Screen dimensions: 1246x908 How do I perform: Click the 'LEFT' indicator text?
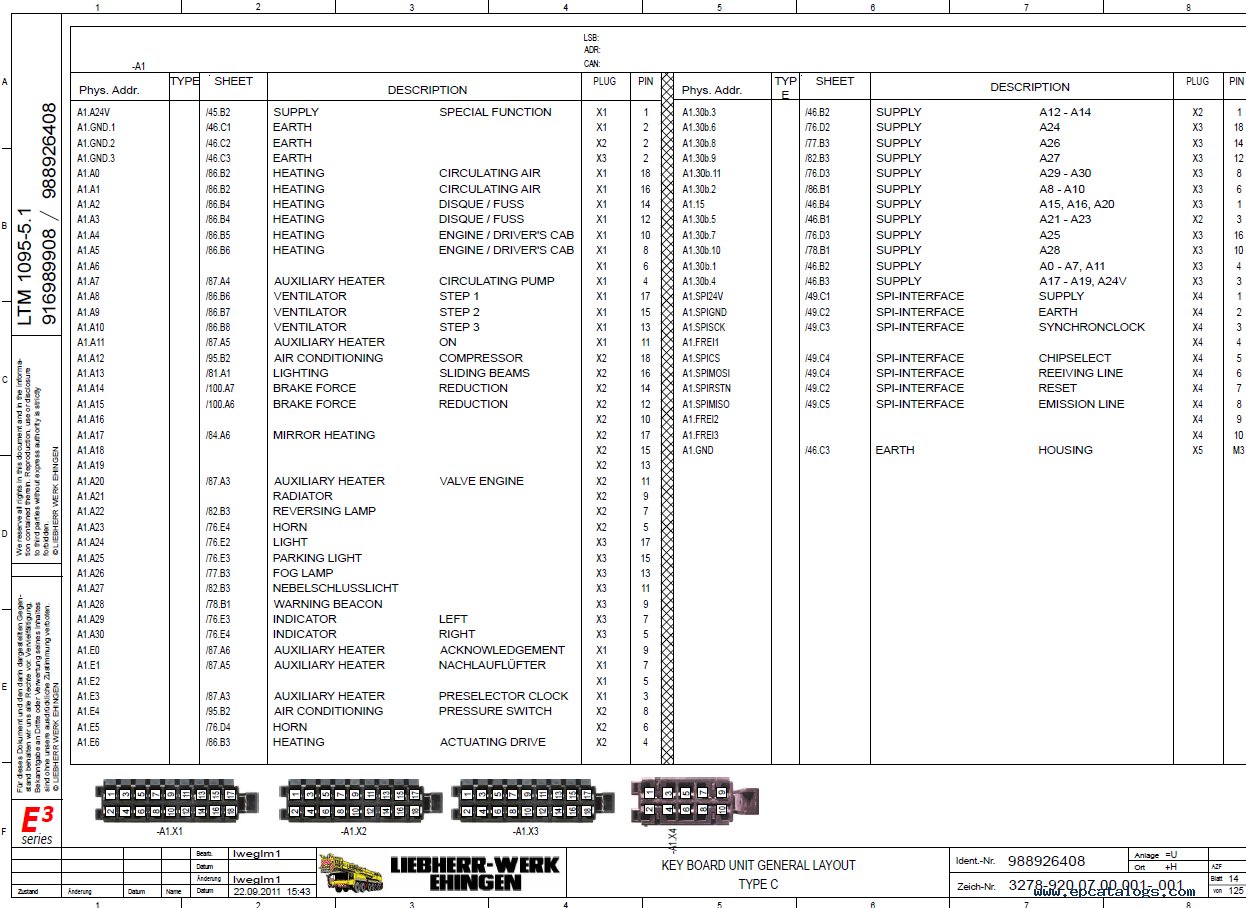[x=453, y=619]
